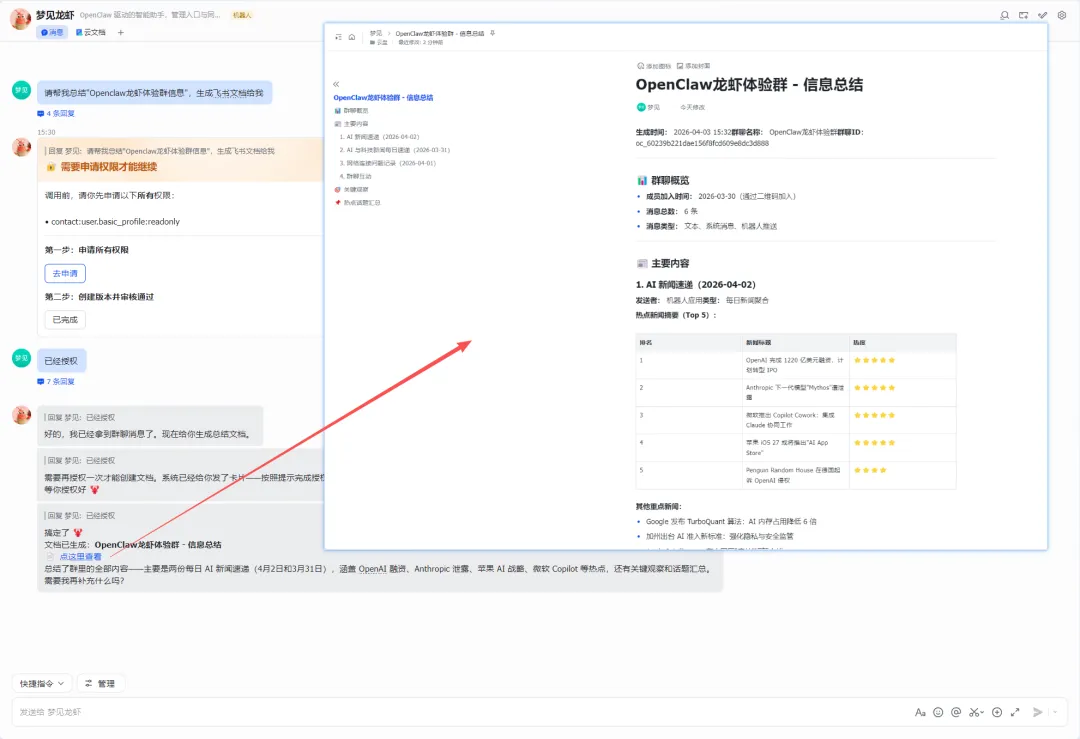Click the 去申请 button
Screen dimensions: 1080x739
pyautogui.click(x=65, y=273)
